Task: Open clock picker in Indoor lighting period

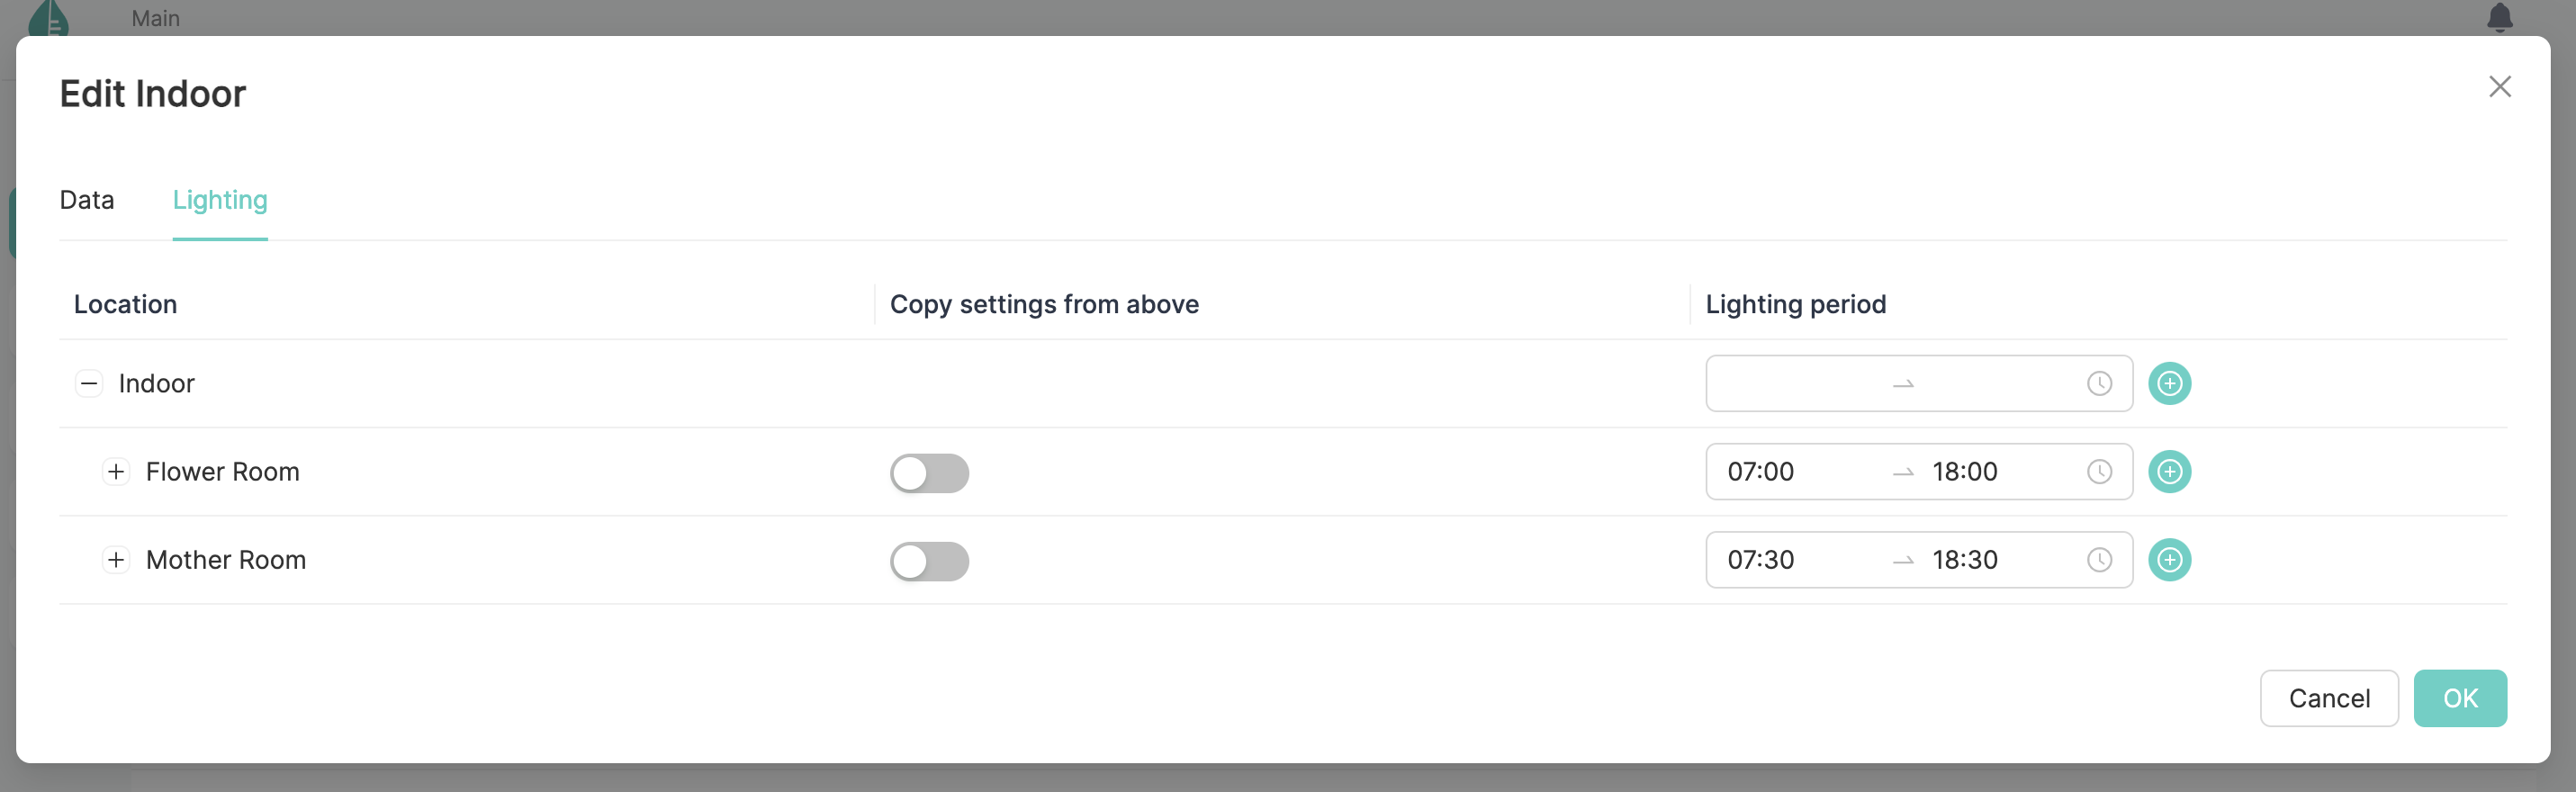Action: [2099, 384]
